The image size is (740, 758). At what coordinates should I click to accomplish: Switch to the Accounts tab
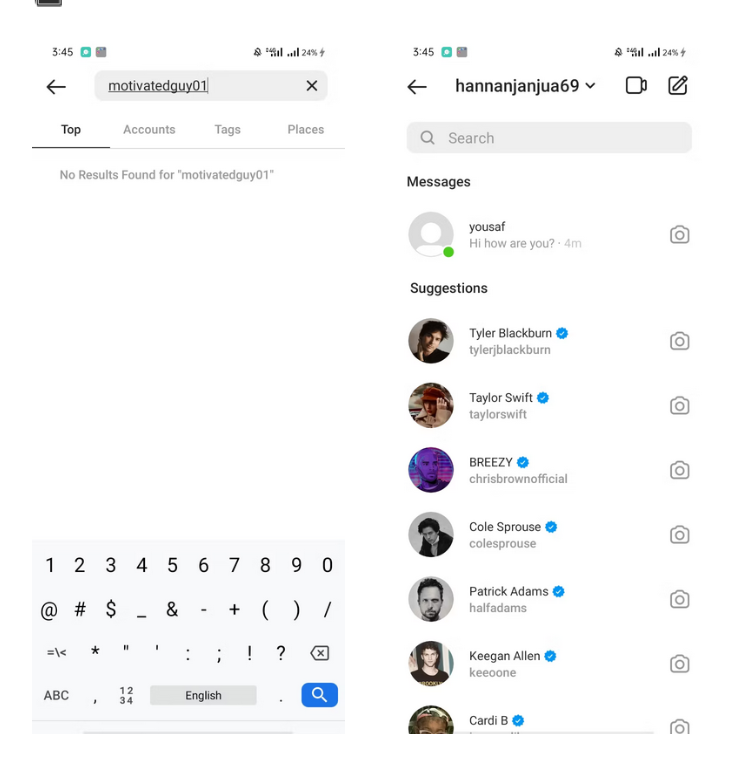149,130
